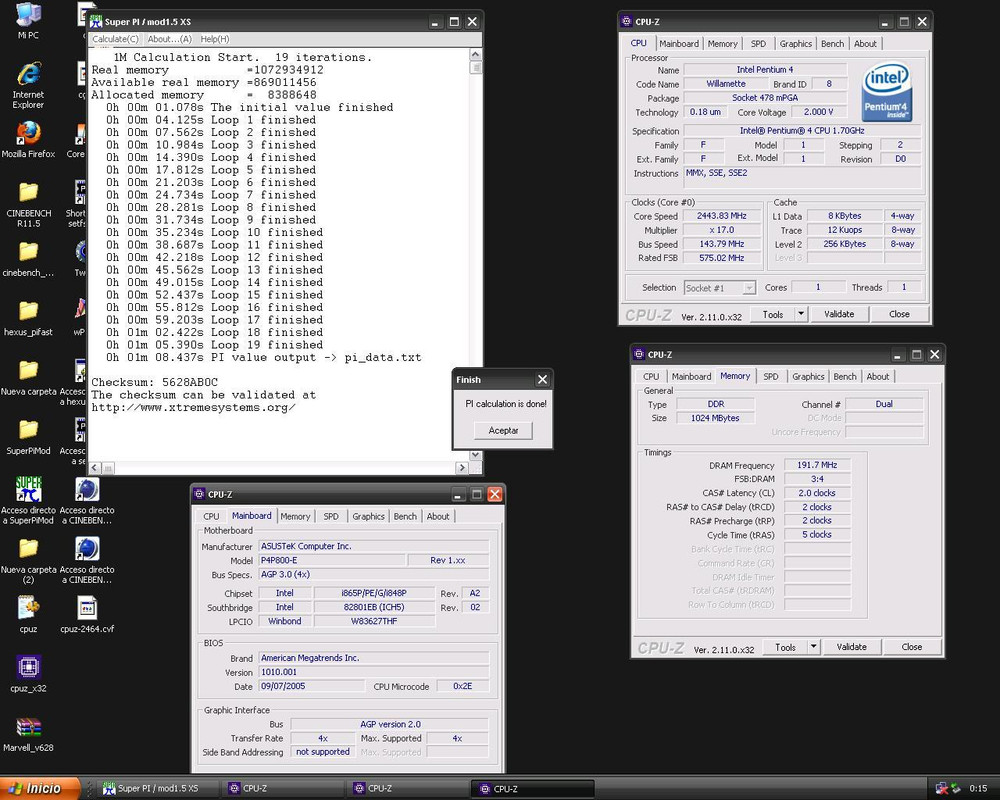Launch first Acceso directo a CINEBEN shortcut
This screenshot has height=800, width=1000.
(87, 501)
